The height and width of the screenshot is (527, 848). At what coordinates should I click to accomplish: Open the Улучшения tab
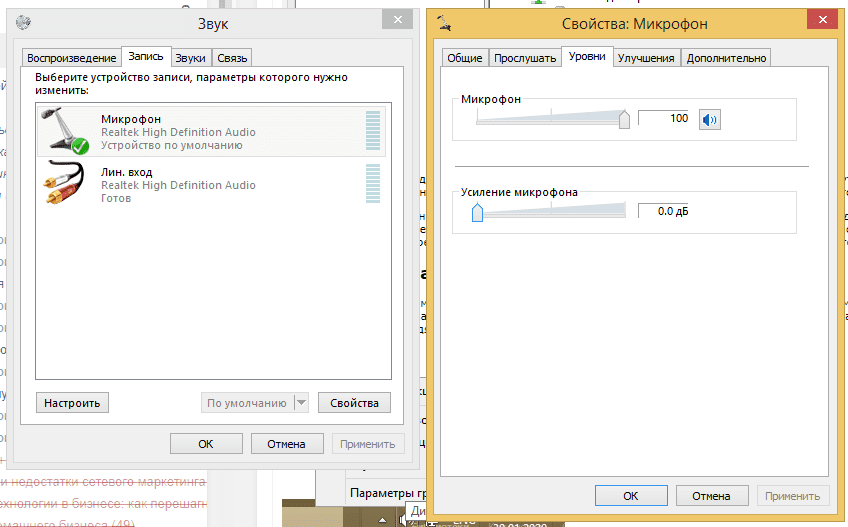pyautogui.click(x=645, y=58)
